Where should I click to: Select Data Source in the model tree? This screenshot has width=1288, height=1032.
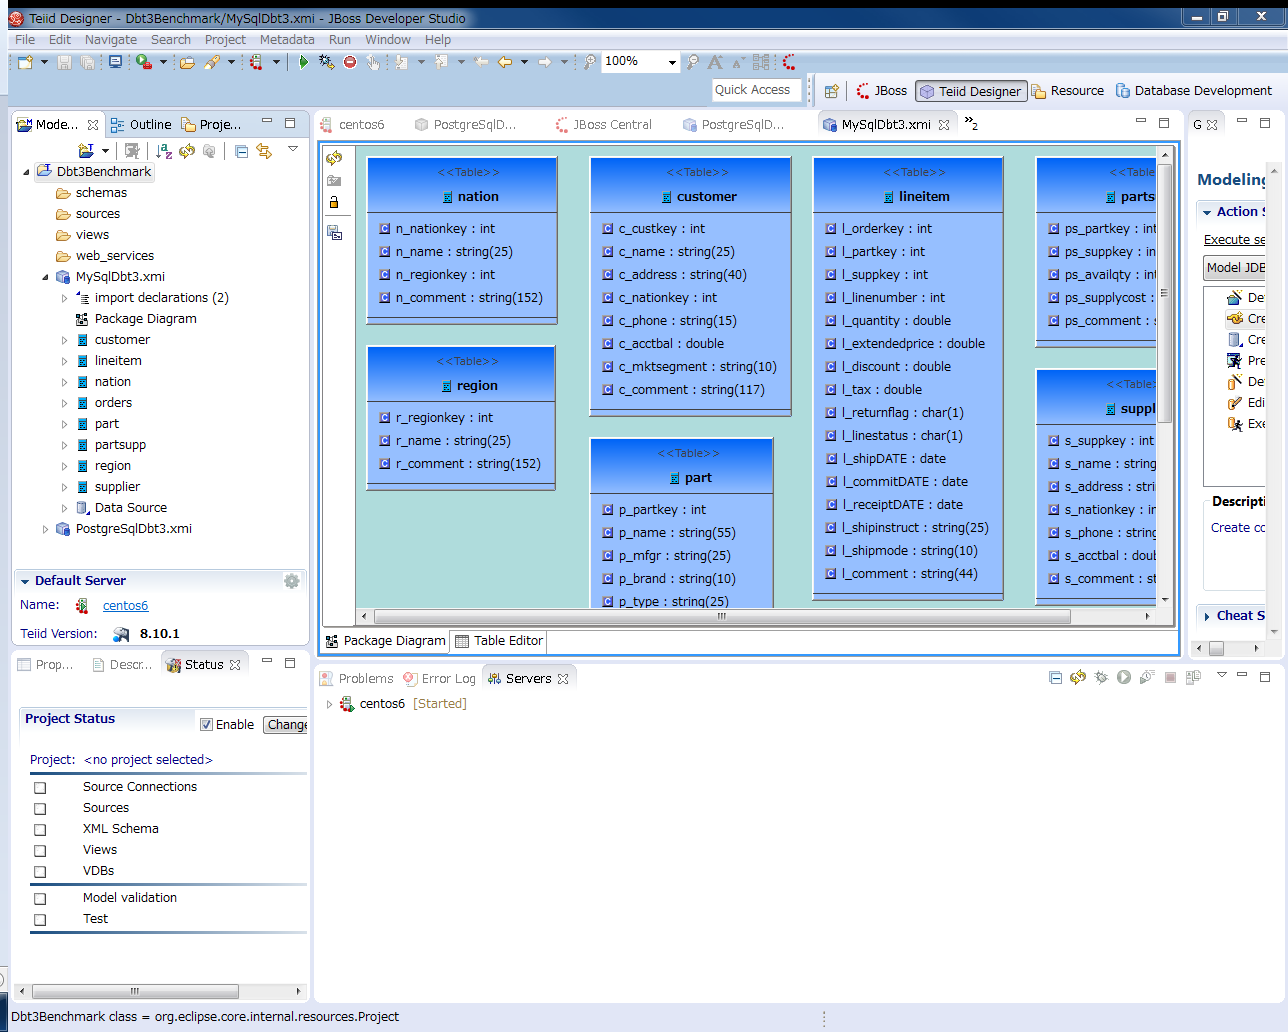click(131, 508)
